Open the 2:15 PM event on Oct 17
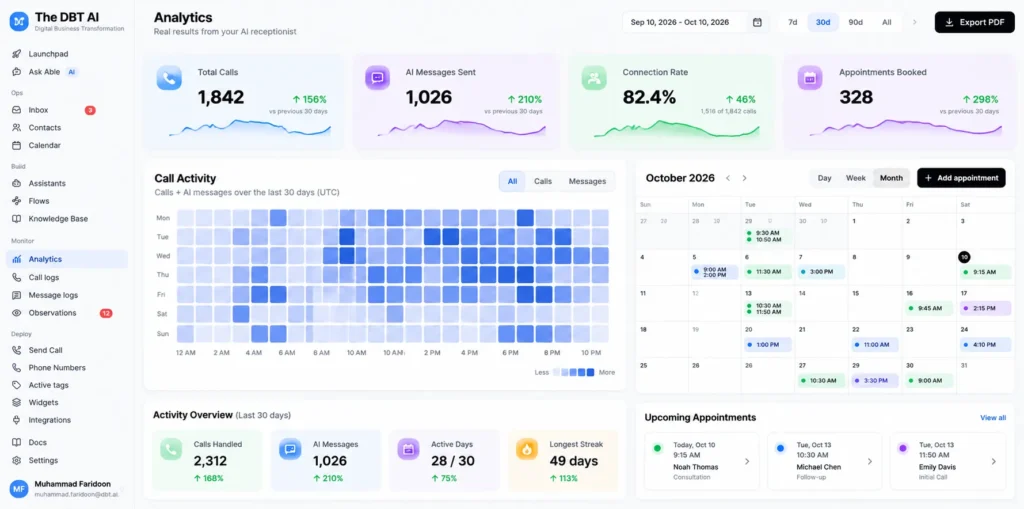Image resolution: width=1024 pixels, height=509 pixels. click(x=985, y=308)
